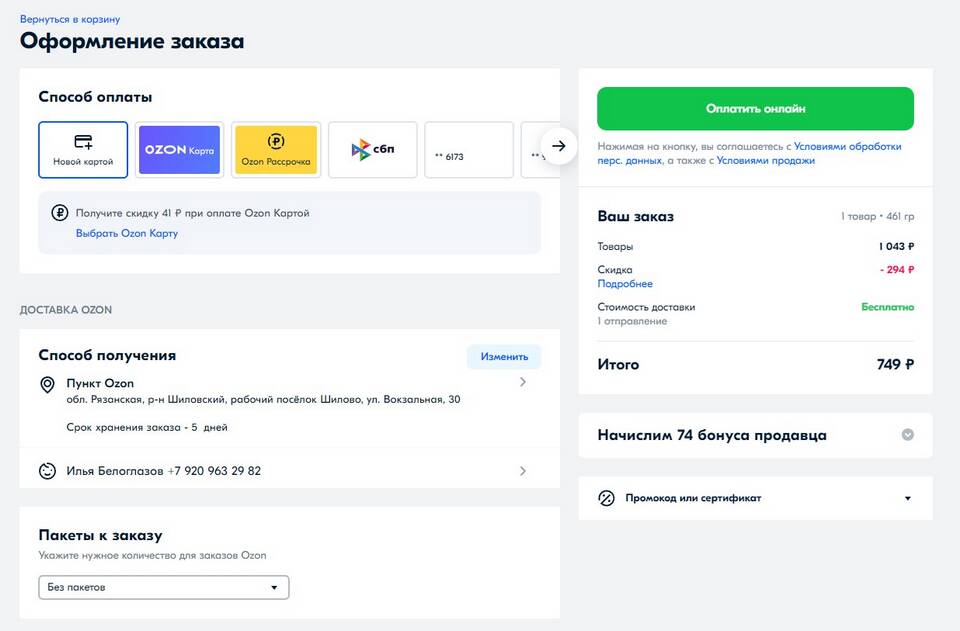The height and width of the screenshot is (631, 960).
Task: Open the Пункт Ozon address chevron
Action: click(522, 382)
